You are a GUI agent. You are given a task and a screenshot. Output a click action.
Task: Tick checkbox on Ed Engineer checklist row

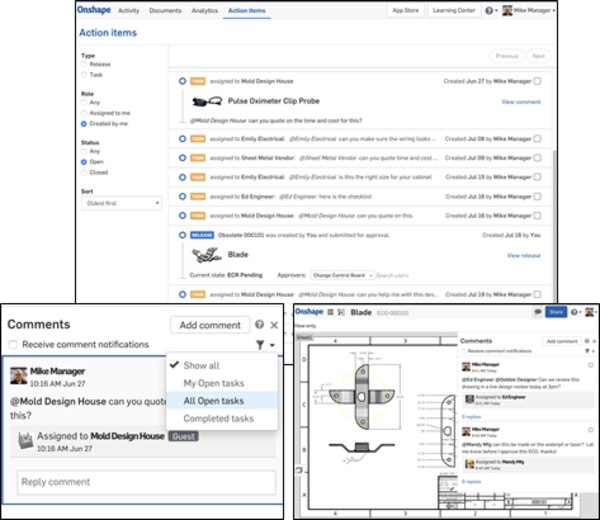pos(537,196)
